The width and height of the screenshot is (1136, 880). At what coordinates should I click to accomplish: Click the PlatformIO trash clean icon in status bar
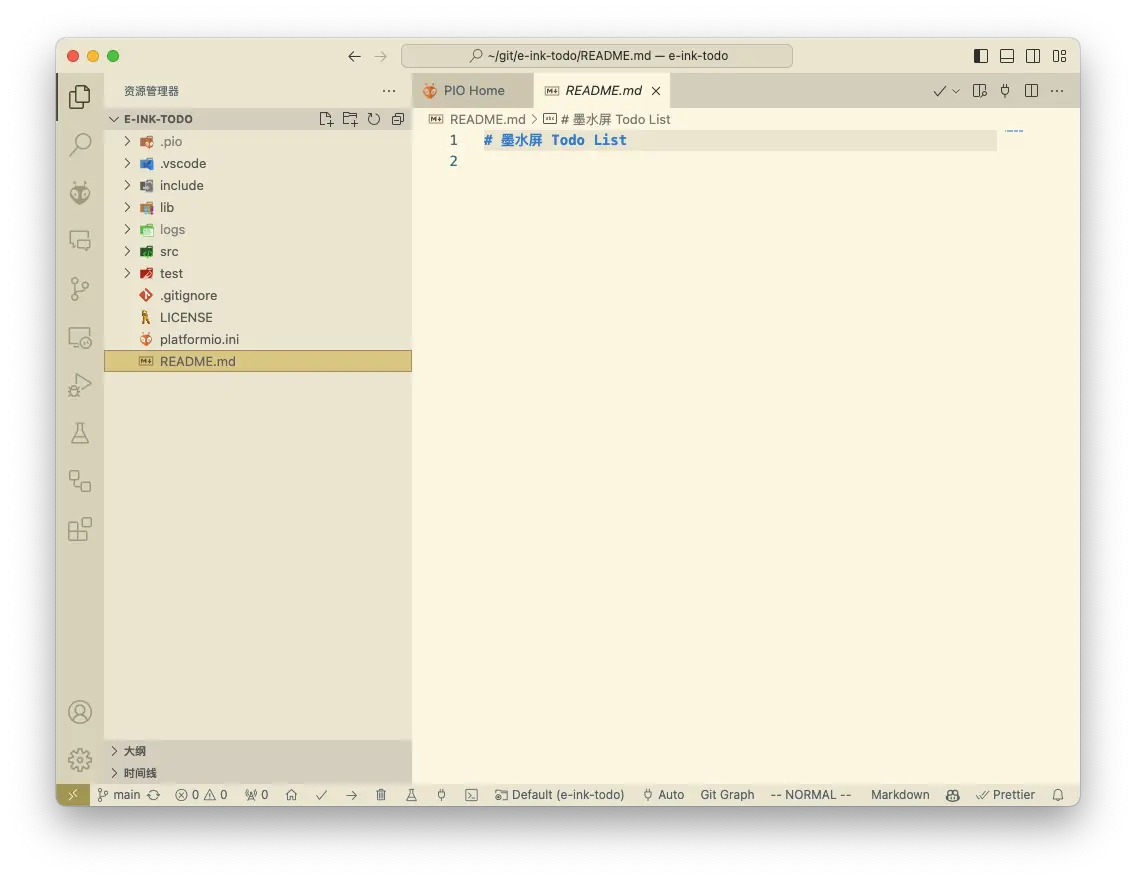point(381,795)
